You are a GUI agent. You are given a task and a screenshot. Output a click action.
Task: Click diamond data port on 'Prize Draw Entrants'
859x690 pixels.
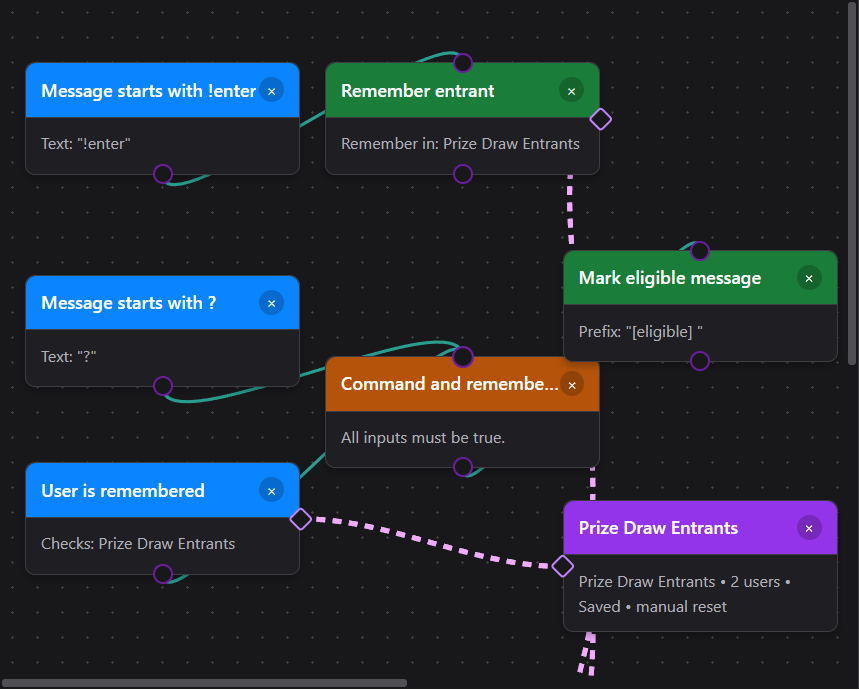click(x=563, y=566)
